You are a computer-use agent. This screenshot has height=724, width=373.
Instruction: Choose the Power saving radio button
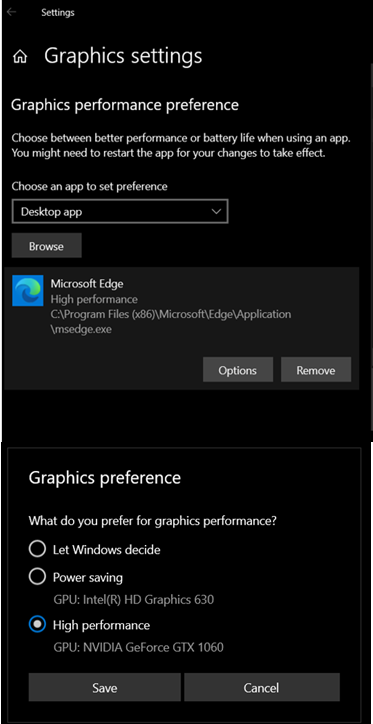(37, 577)
